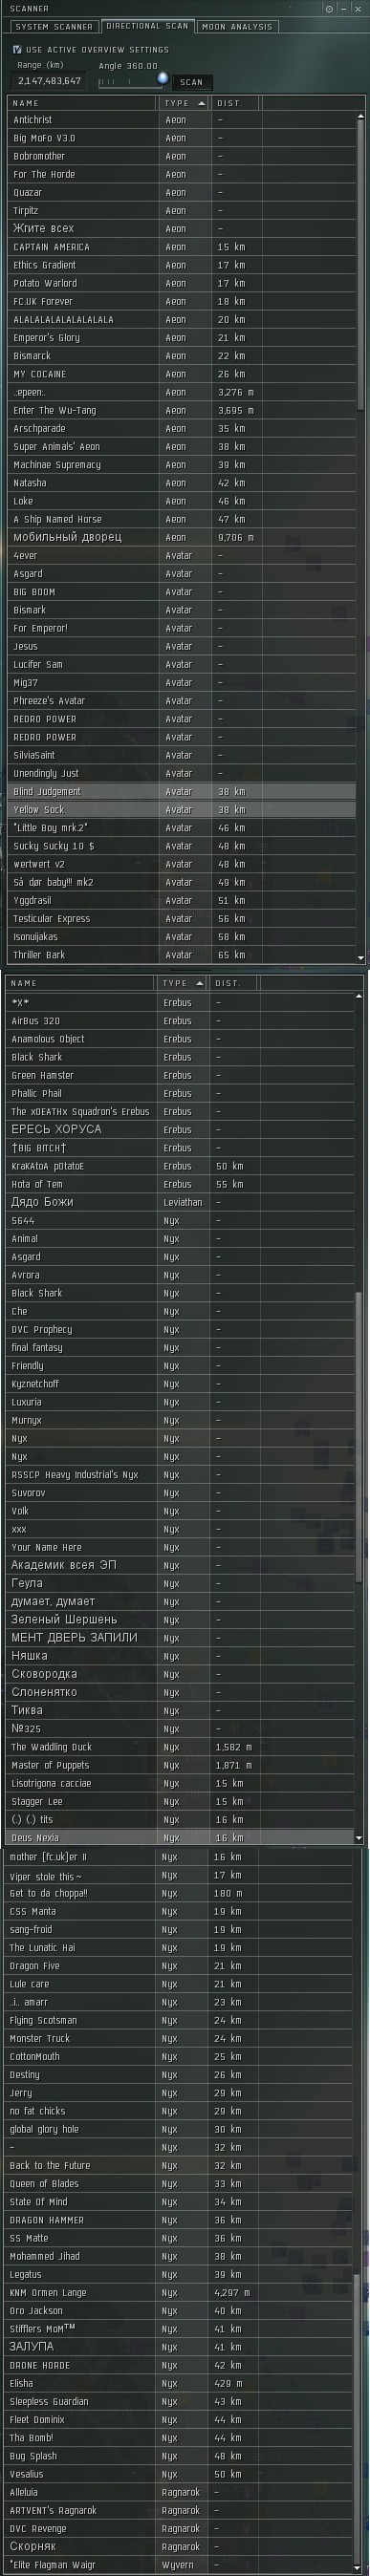
Task: Select the Deus Nexia Nyx row
Action: click(180, 1838)
